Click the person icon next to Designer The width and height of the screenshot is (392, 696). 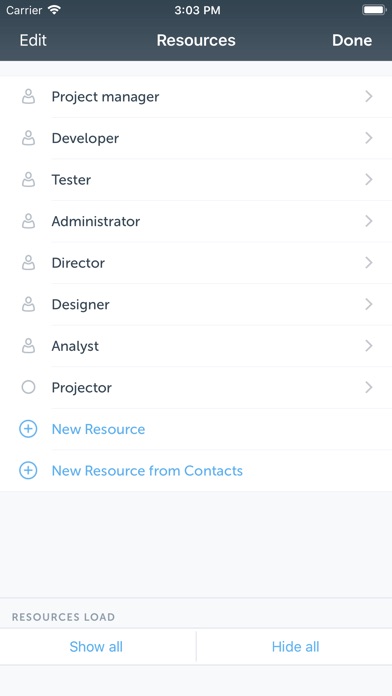coord(28,304)
